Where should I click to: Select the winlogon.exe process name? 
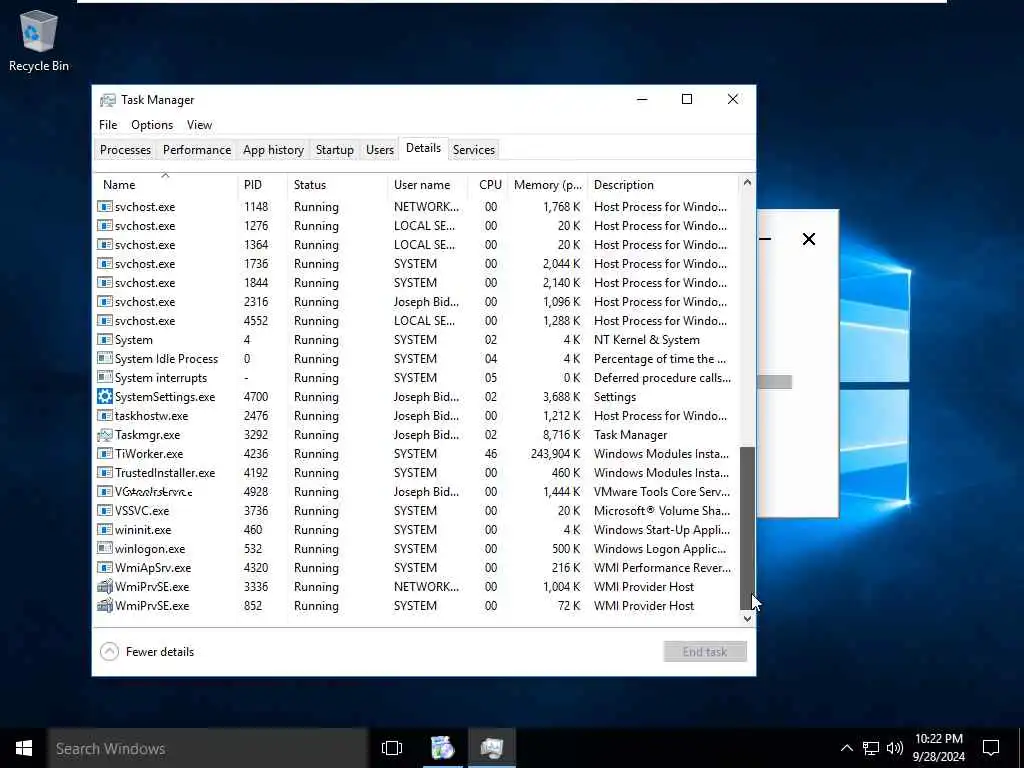[150, 549]
